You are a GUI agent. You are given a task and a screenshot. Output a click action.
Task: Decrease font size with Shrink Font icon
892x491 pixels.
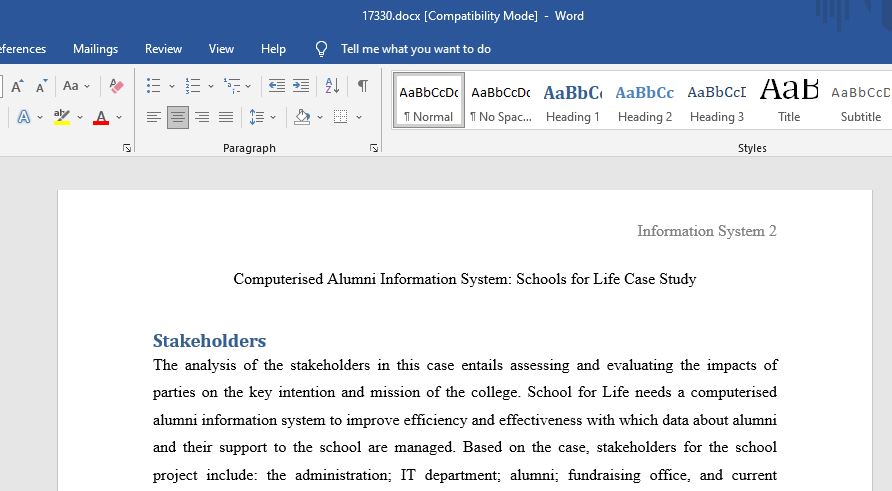pos(41,86)
